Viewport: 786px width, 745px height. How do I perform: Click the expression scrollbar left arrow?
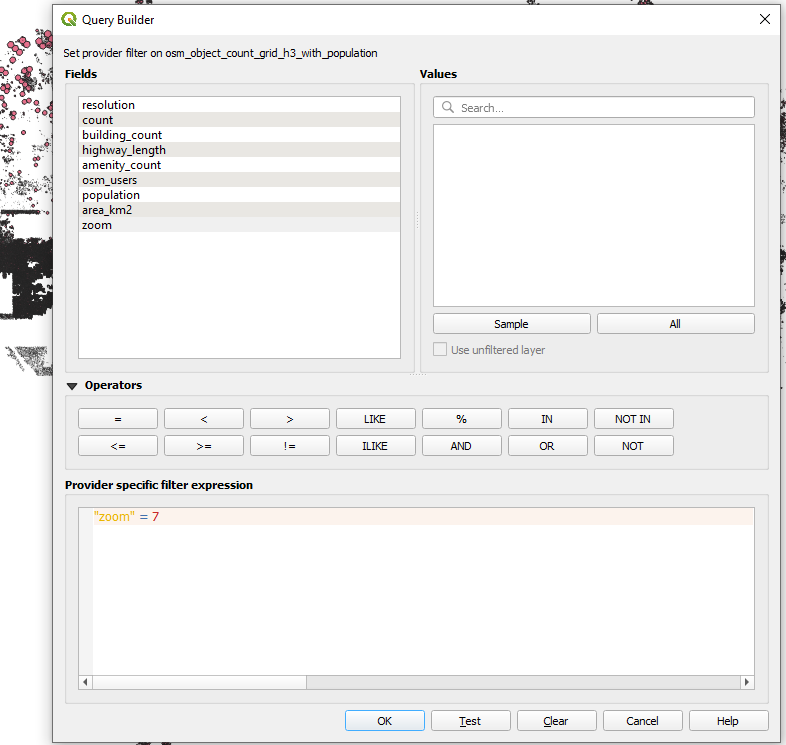[x=85, y=682]
